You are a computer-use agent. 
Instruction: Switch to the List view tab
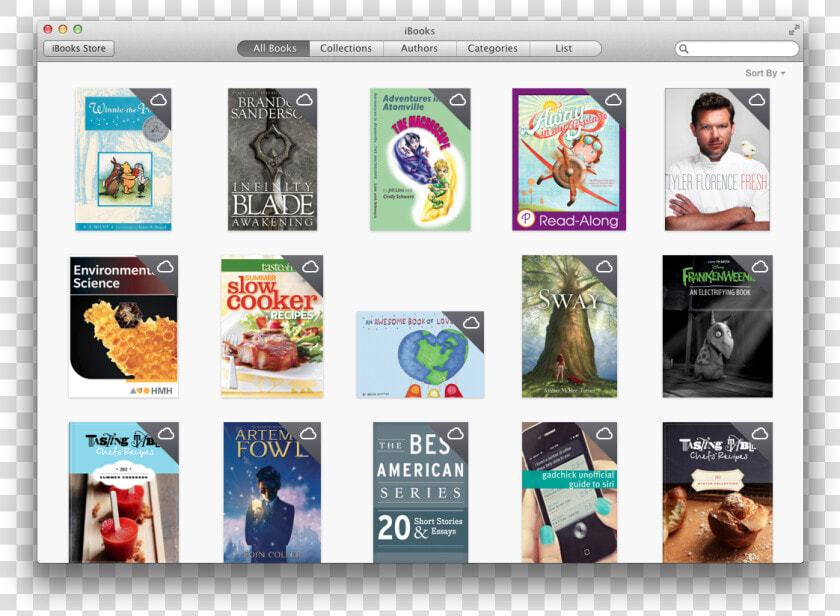[565, 48]
